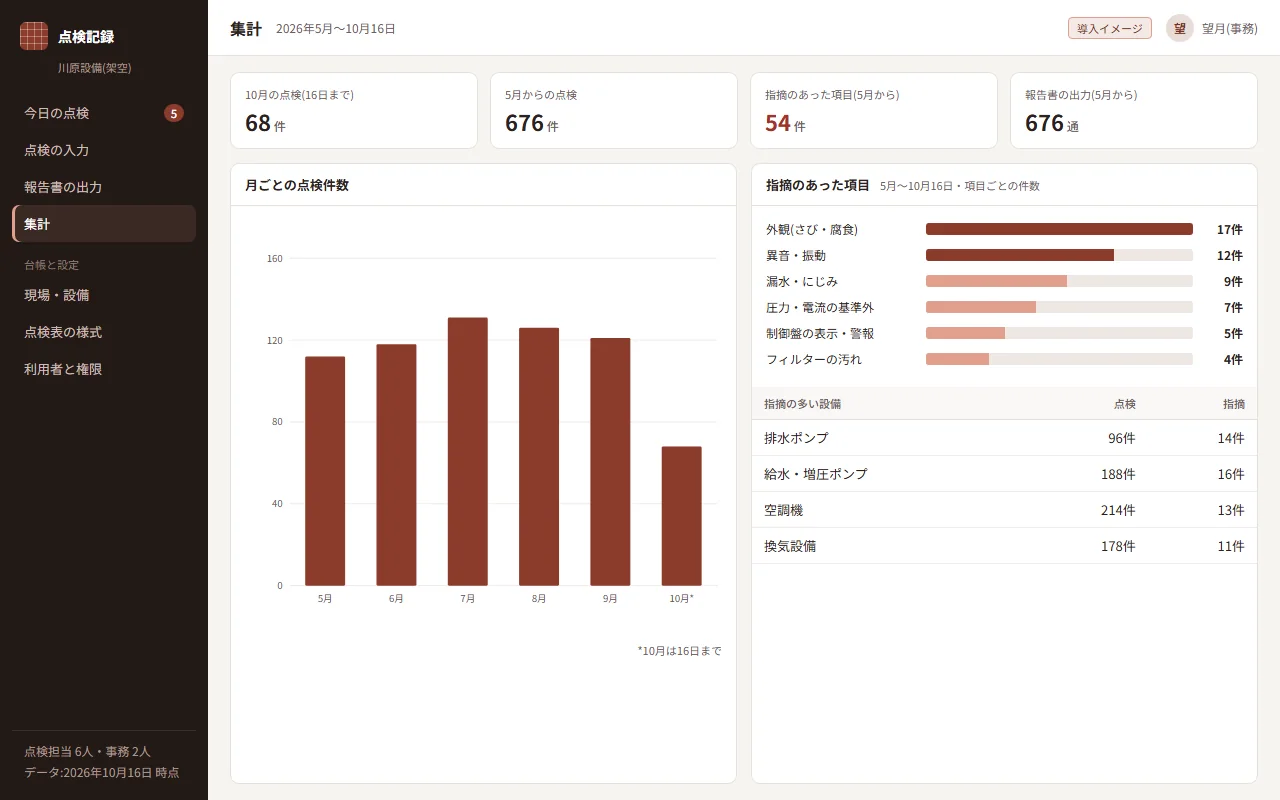Screen dimensions: 1280x800
Task: Click the 外観(さび・腐食) progress bar
Action: (x=1059, y=229)
